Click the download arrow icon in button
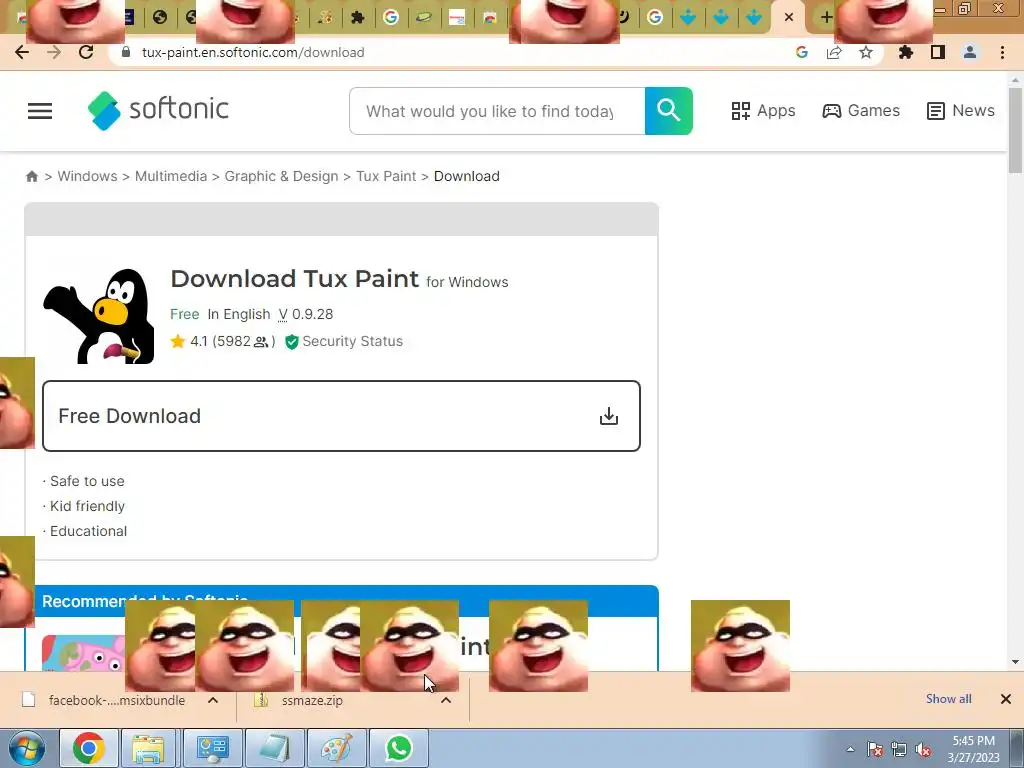1024x768 pixels. pos(609,416)
